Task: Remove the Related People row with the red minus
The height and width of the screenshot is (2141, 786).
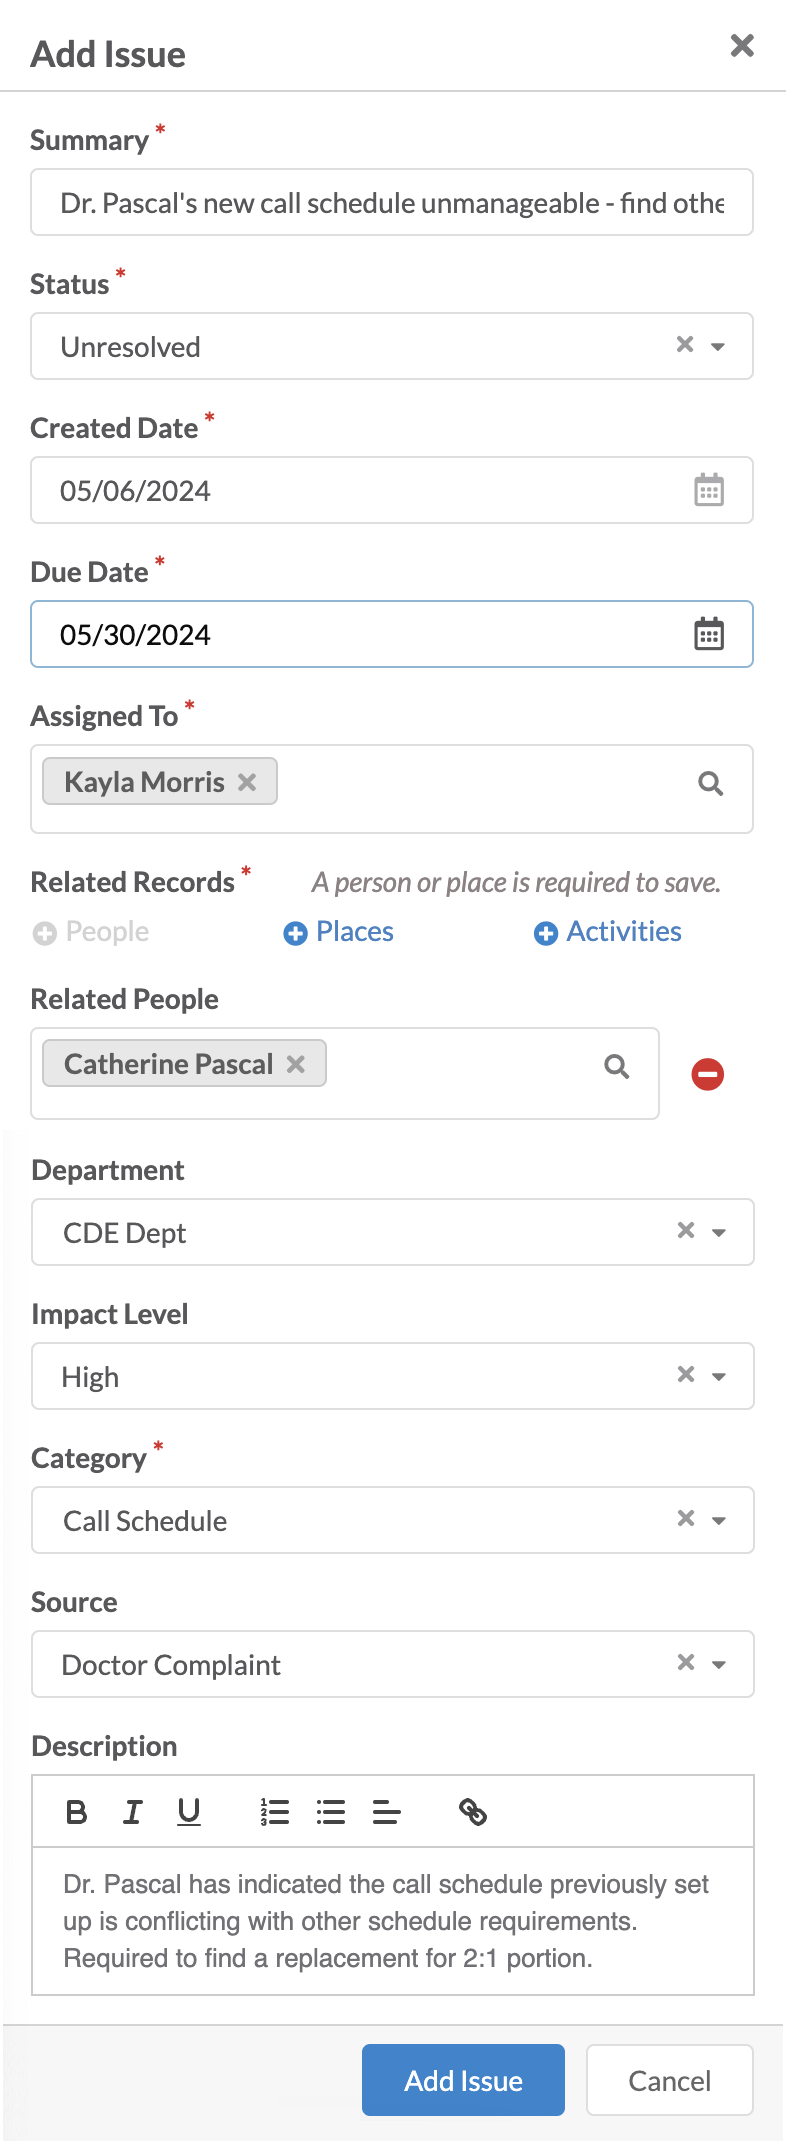Action: (x=708, y=1074)
